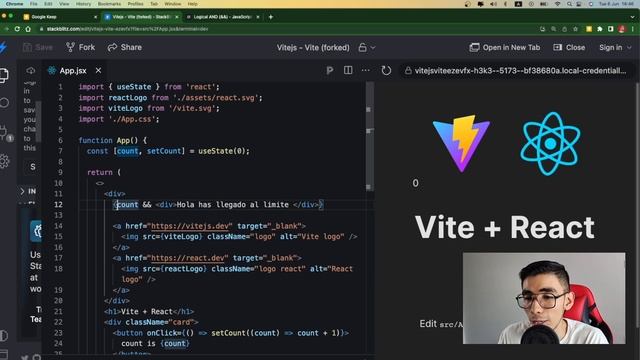Close the App.jsx editor tab
The image size is (640, 360).
98,71
